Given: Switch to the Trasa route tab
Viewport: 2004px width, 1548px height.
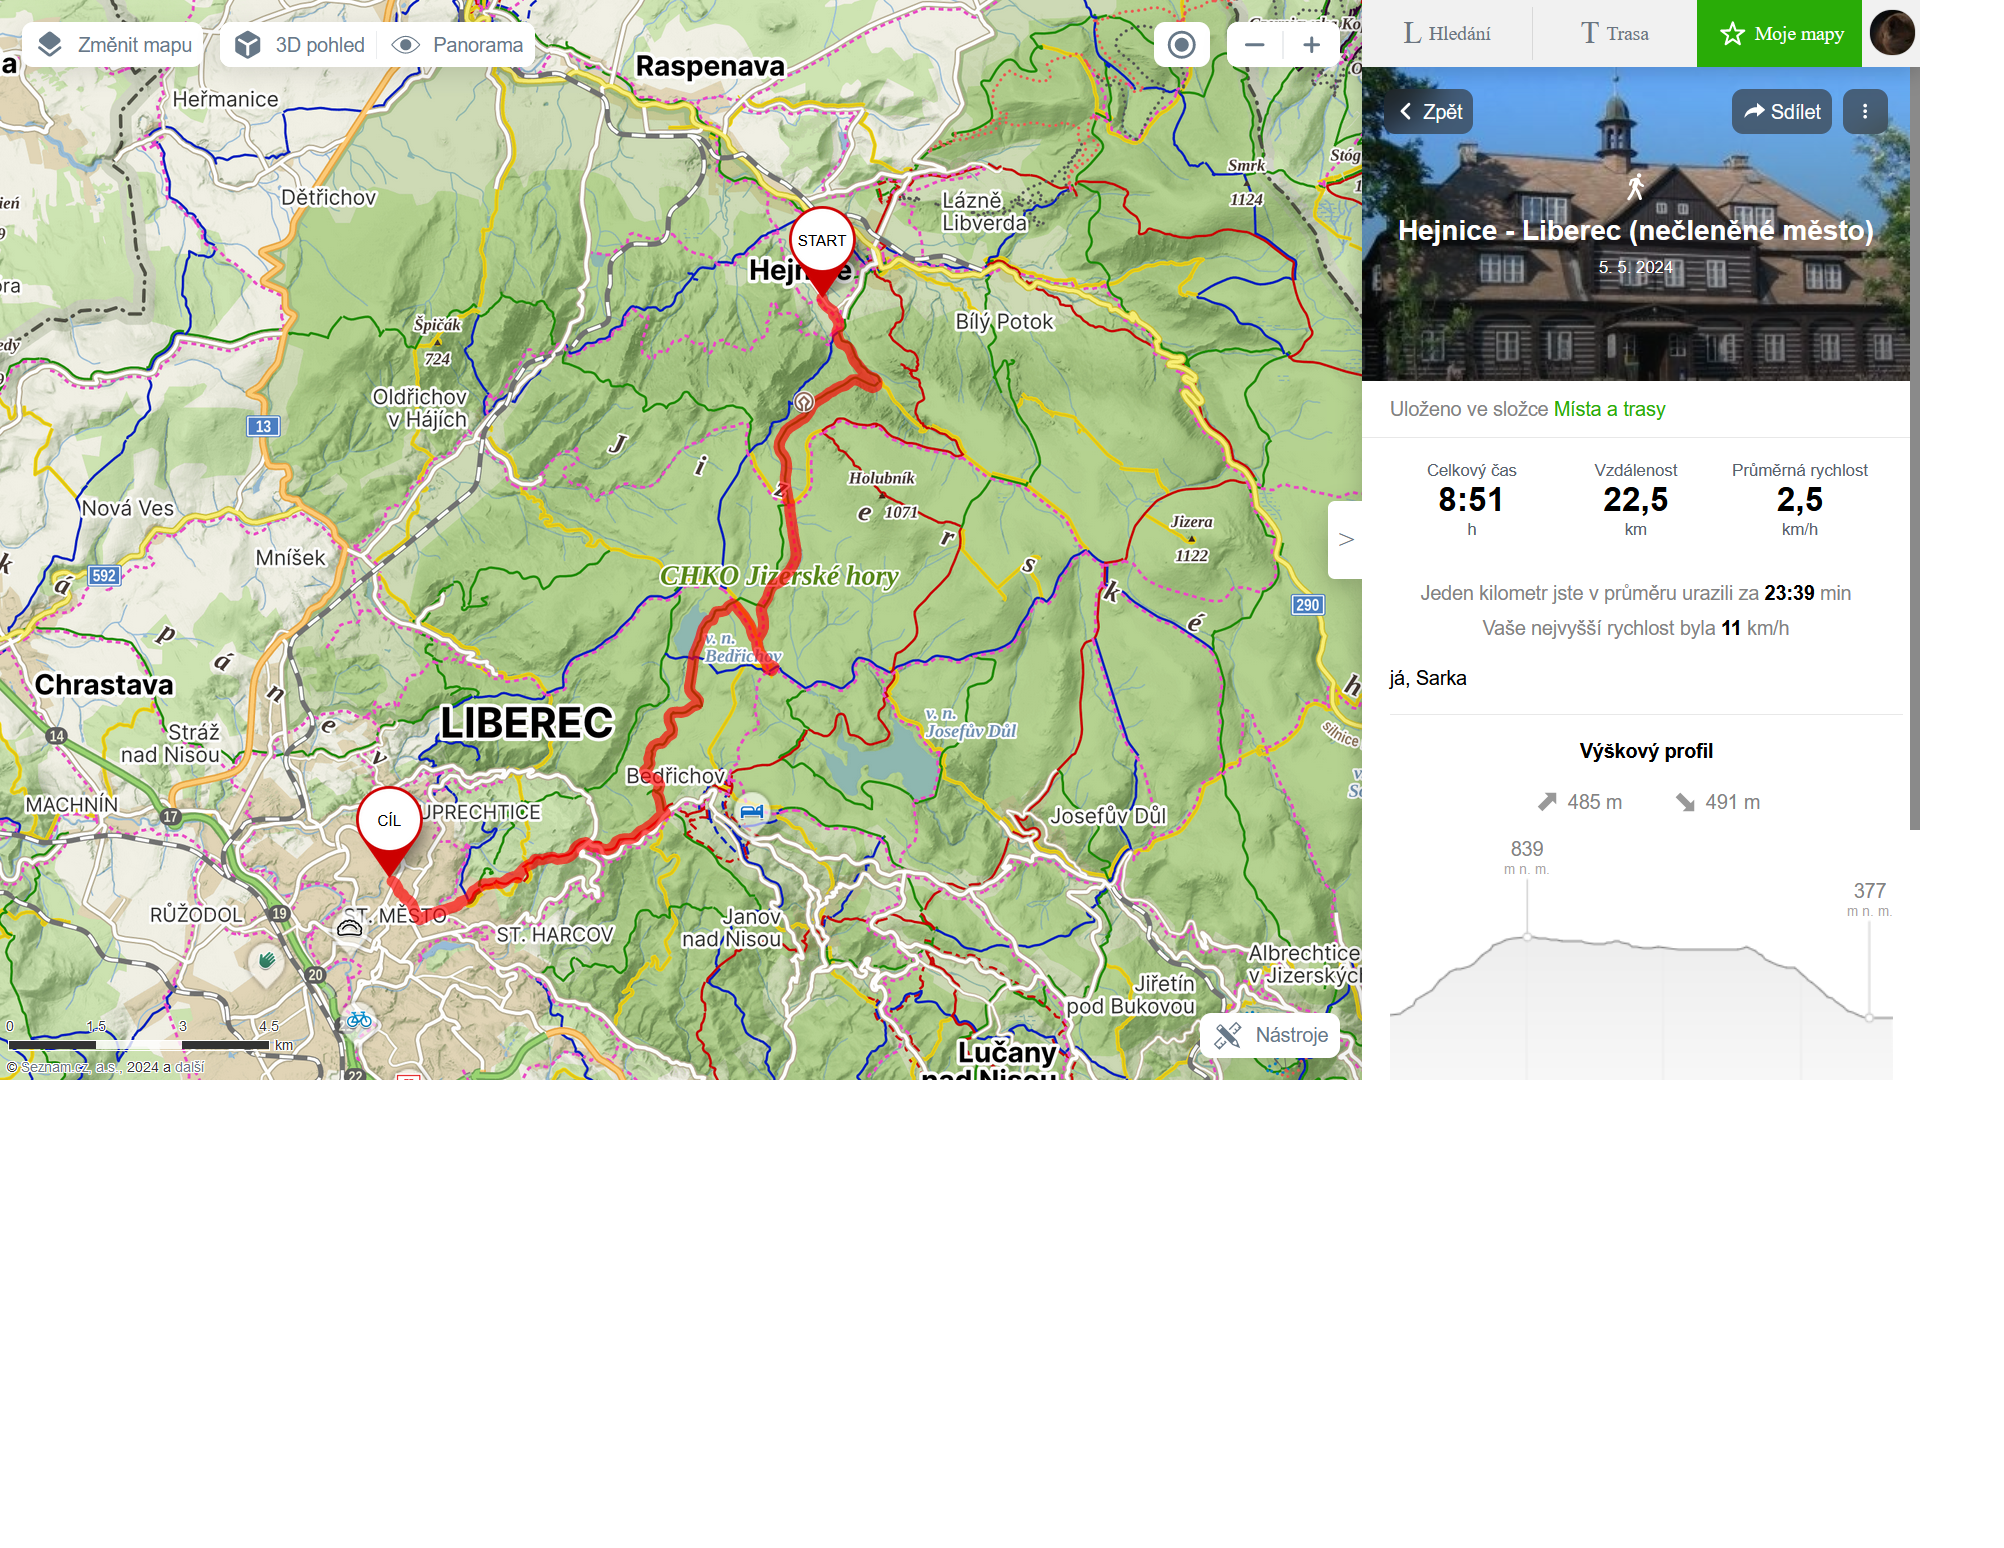Looking at the screenshot, I should (x=1614, y=34).
